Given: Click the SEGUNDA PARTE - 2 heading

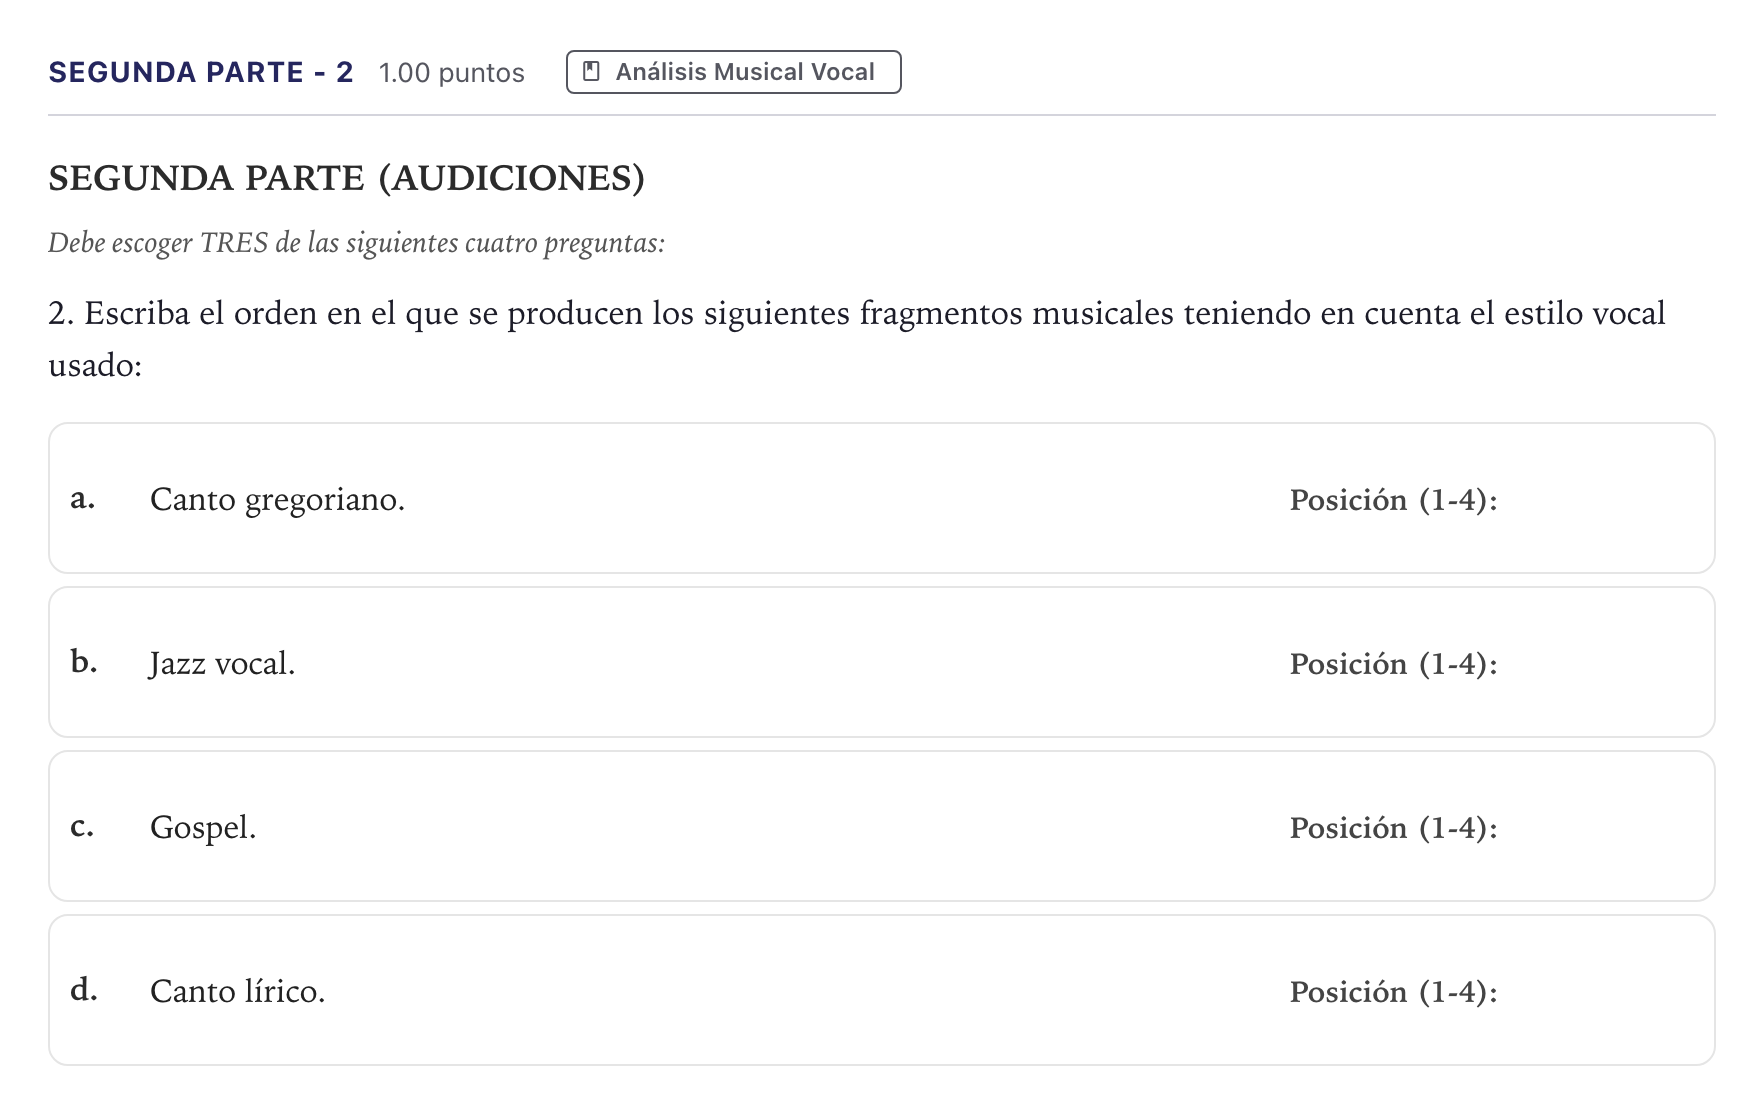Looking at the screenshot, I should [201, 72].
